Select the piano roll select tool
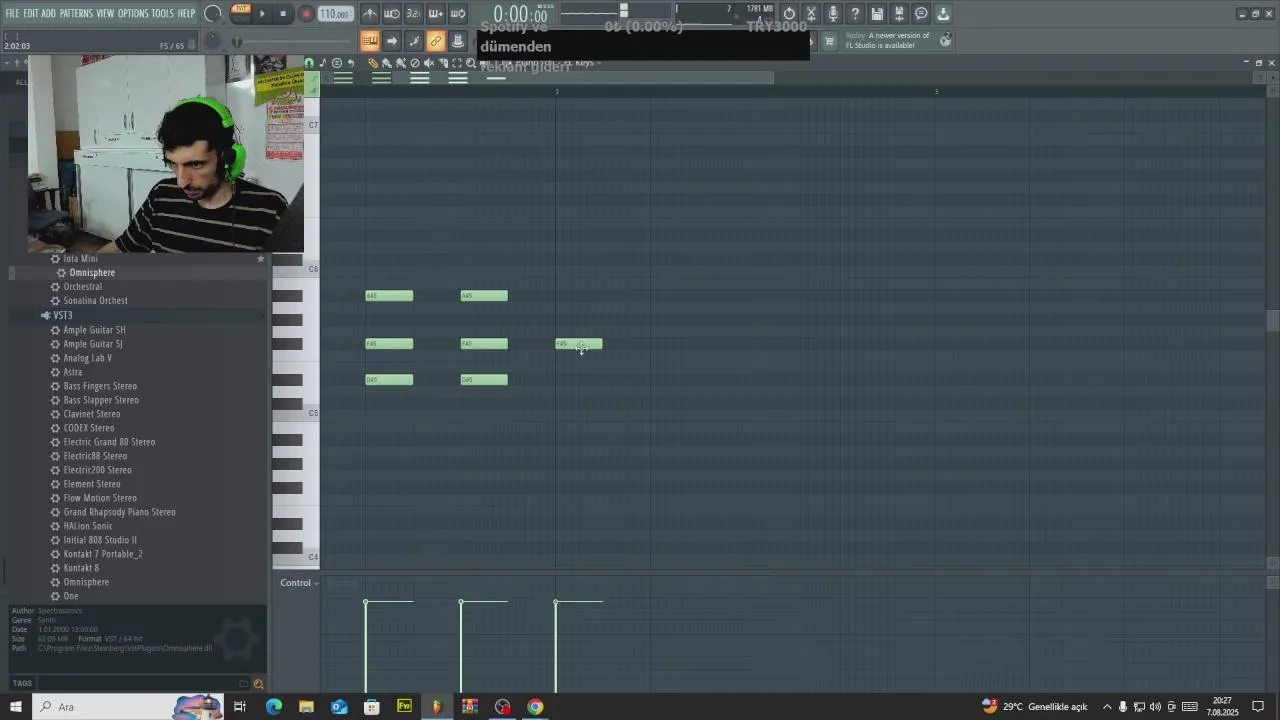The width and height of the screenshot is (1280, 720). [x=457, y=62]
